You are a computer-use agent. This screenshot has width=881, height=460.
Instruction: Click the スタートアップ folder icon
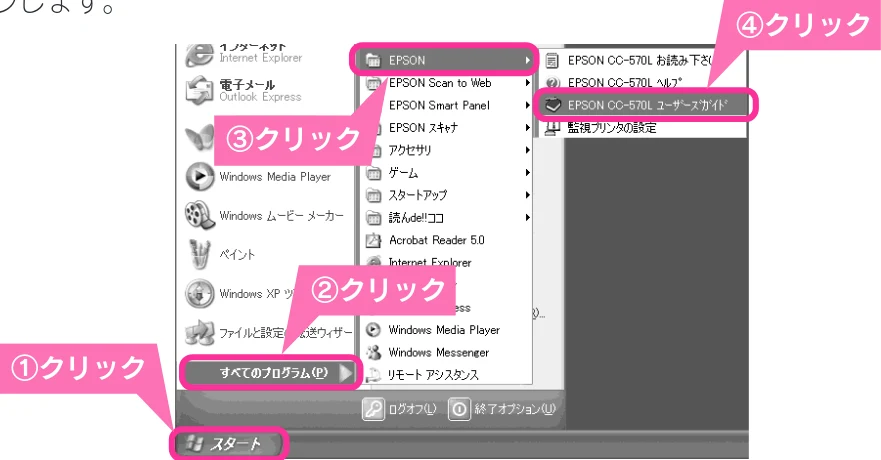373,195
